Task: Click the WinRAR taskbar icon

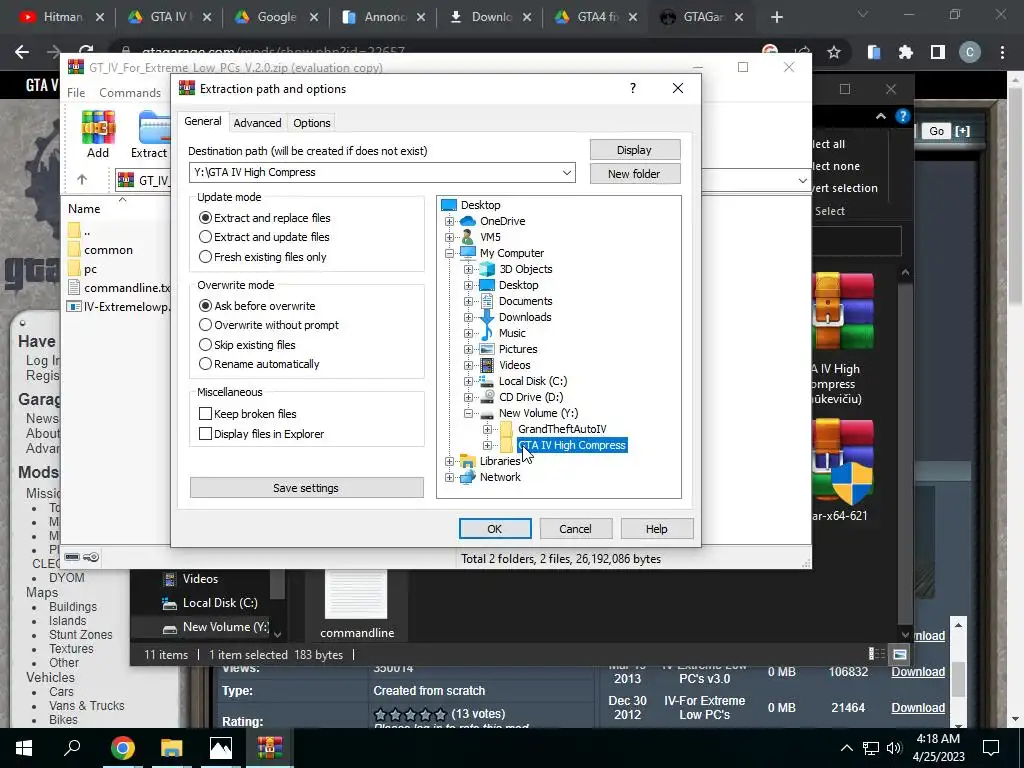Action: pyautogui.click(x=270, y=747)
